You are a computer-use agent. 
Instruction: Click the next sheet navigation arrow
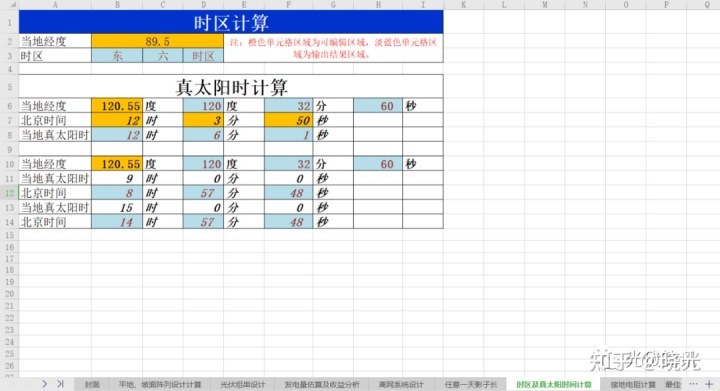45,384
